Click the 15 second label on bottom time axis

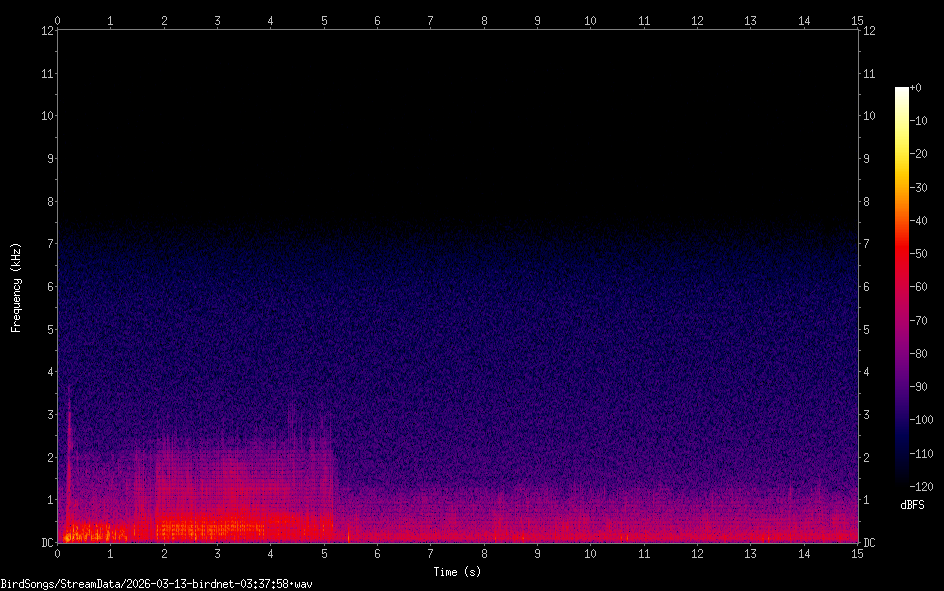[856, 553]
